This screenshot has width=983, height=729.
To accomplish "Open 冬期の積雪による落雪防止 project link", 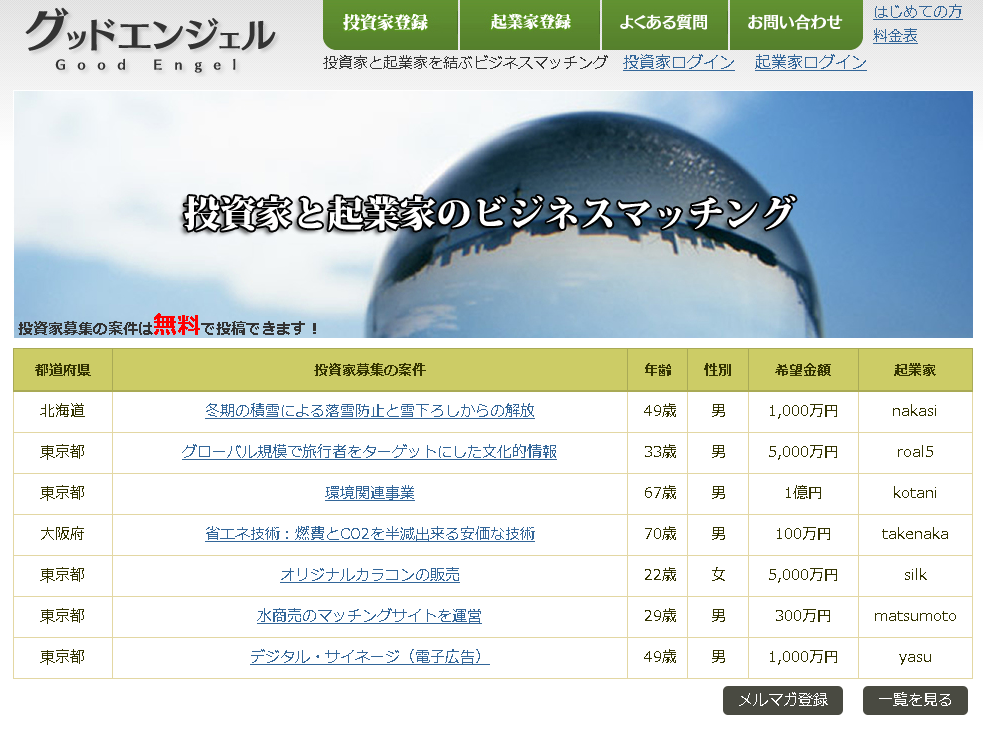I will click(370, 411).
